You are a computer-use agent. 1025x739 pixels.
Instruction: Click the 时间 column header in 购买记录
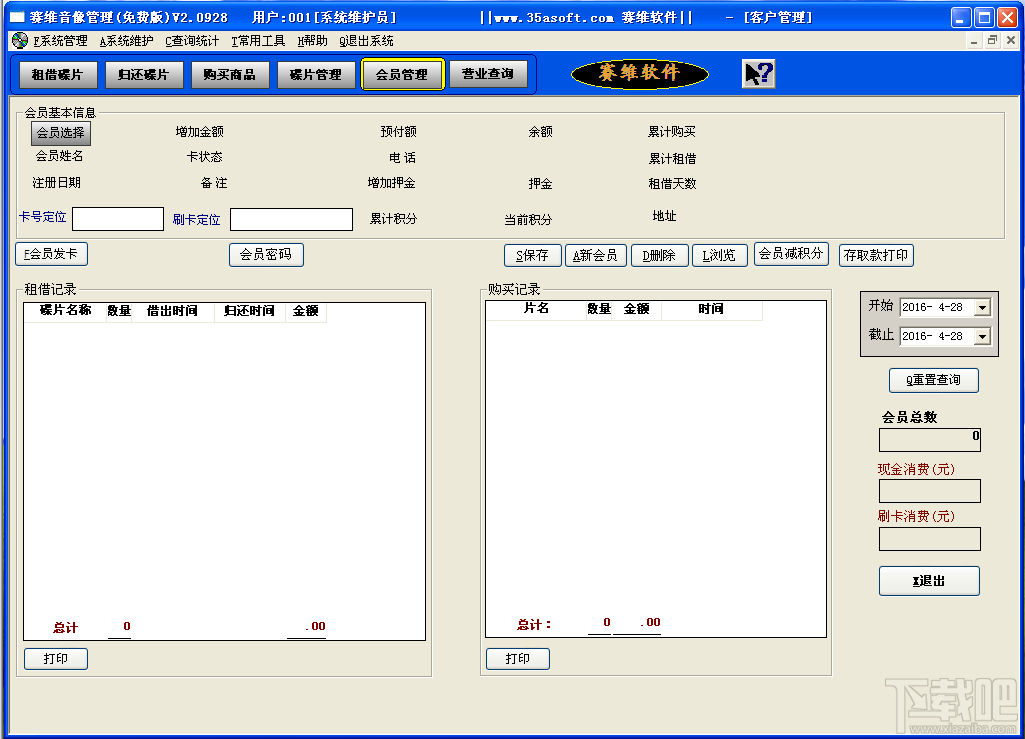(711, 309)
